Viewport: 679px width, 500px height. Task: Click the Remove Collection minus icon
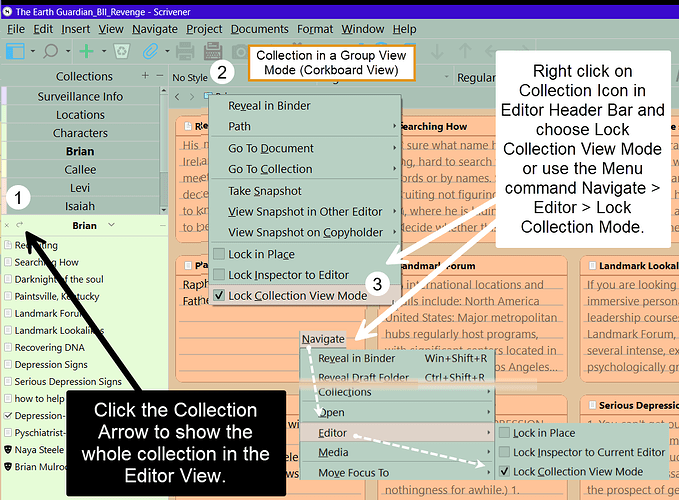coord(160,75)
